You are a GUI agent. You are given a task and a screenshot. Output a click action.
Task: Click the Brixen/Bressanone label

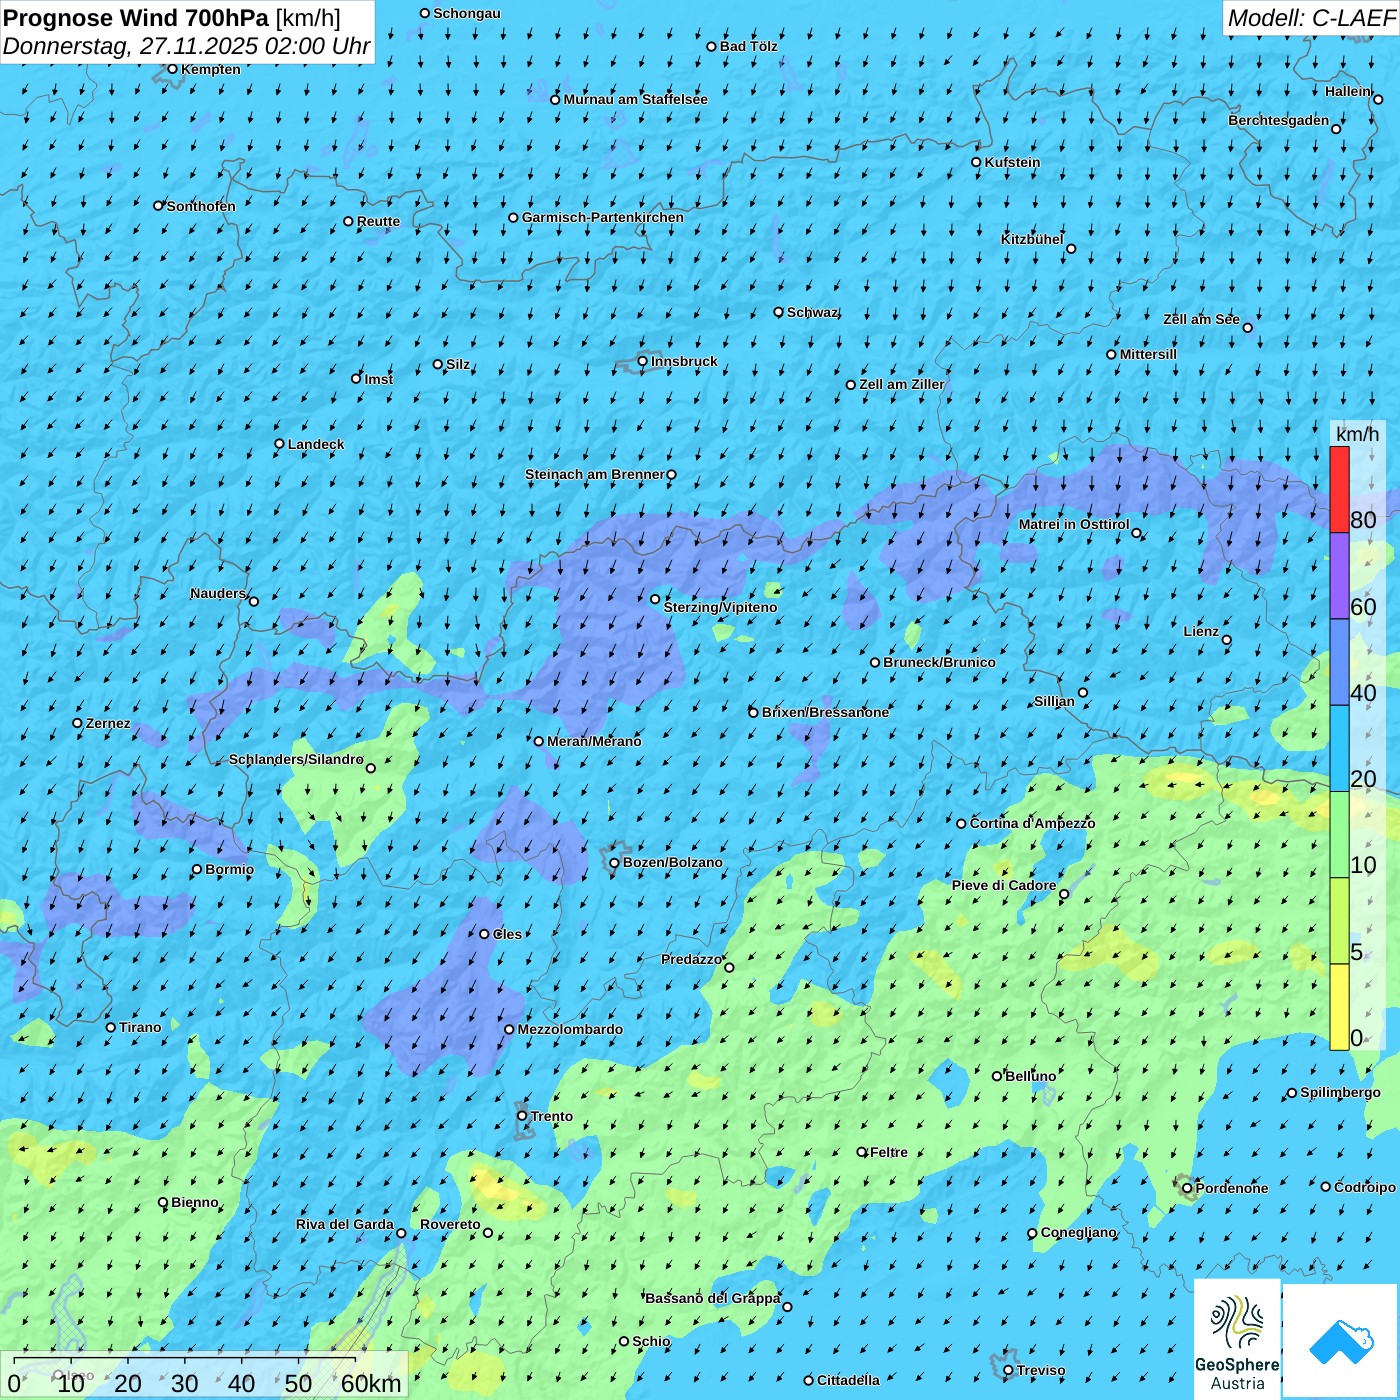(825, 713)
